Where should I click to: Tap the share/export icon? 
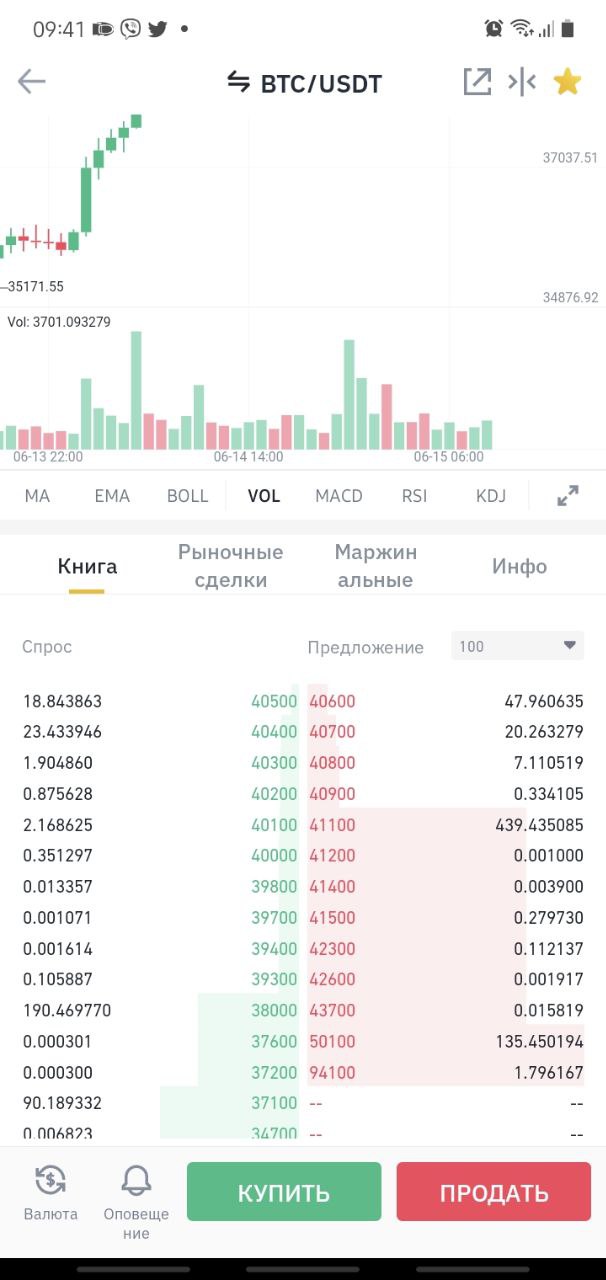477,82
